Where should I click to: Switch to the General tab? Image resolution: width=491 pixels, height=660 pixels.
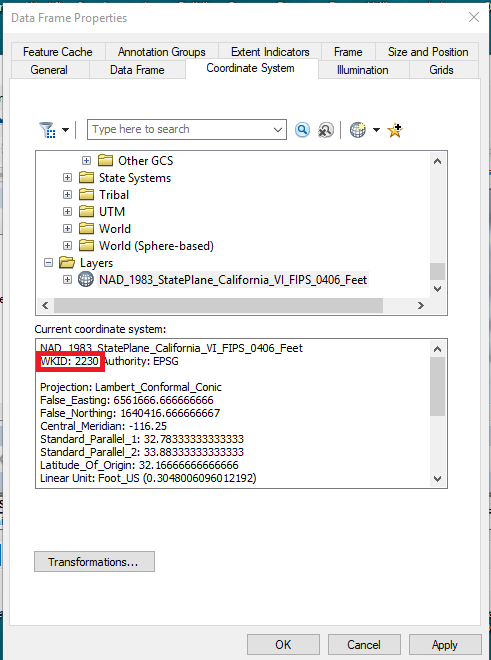[x=49, y=70]
